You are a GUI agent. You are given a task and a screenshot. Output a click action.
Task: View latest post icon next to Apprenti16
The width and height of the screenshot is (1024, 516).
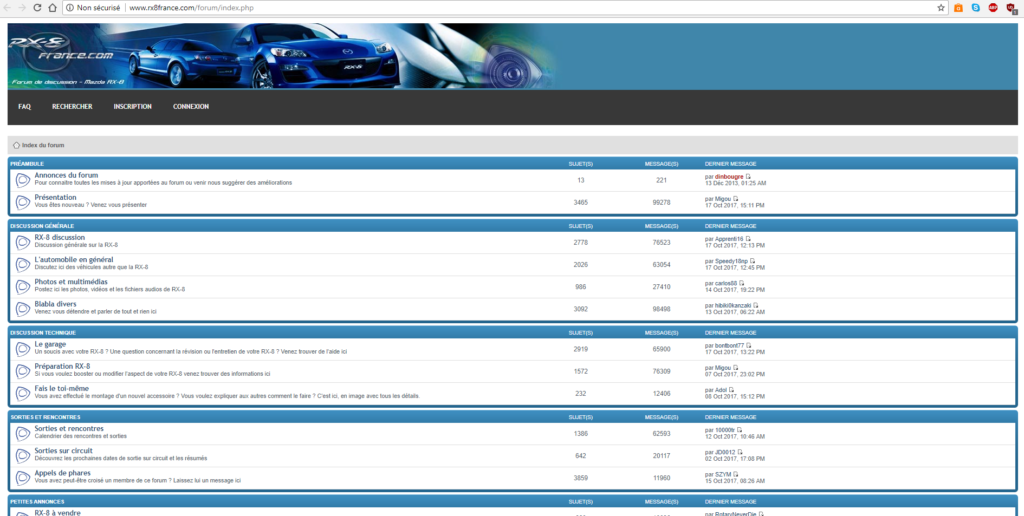click(x=748, y=239)
